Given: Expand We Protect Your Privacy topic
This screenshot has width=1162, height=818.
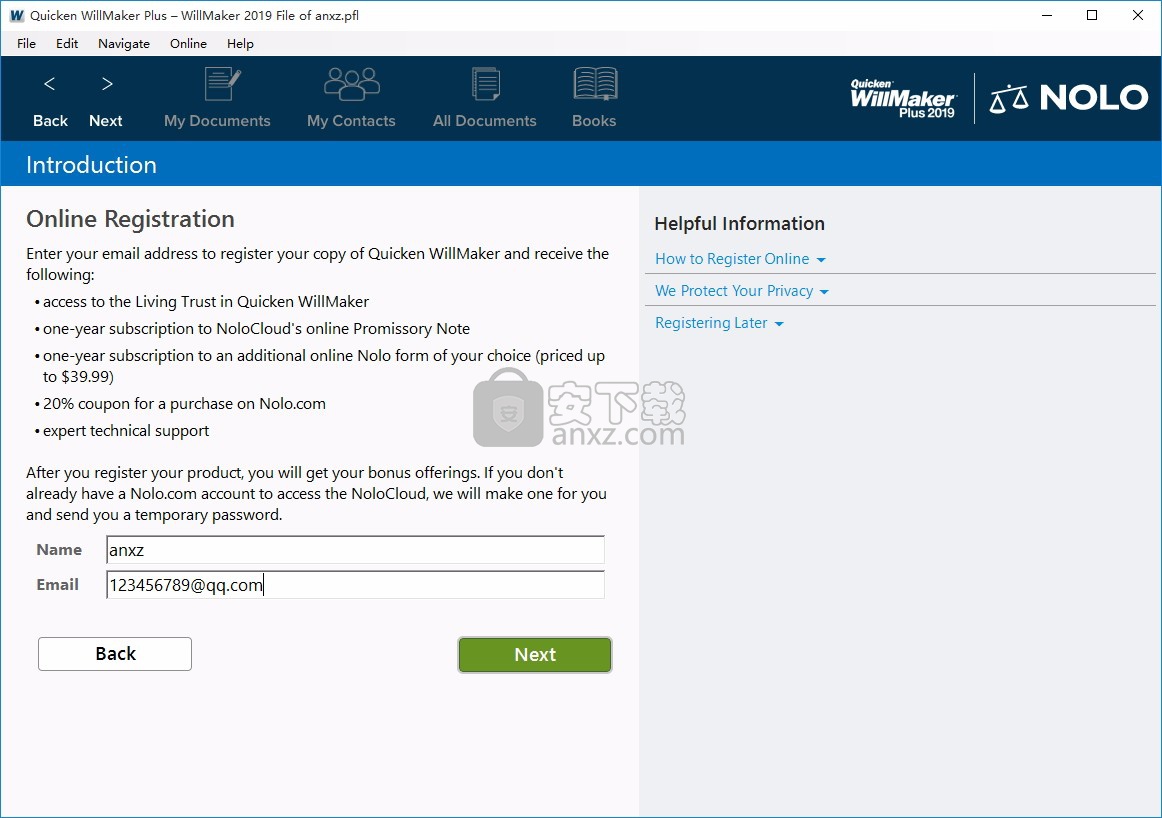Looking at the screenshot, I should pos(742,290).
